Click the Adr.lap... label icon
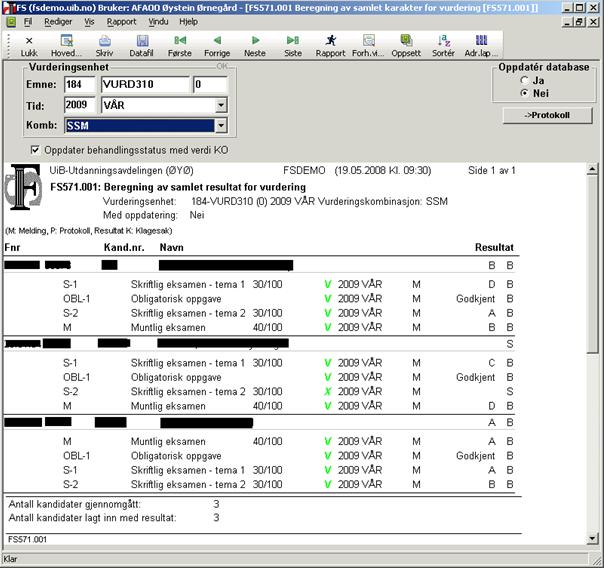This screenshot has height=568, width=604. (x=481, y=40)
